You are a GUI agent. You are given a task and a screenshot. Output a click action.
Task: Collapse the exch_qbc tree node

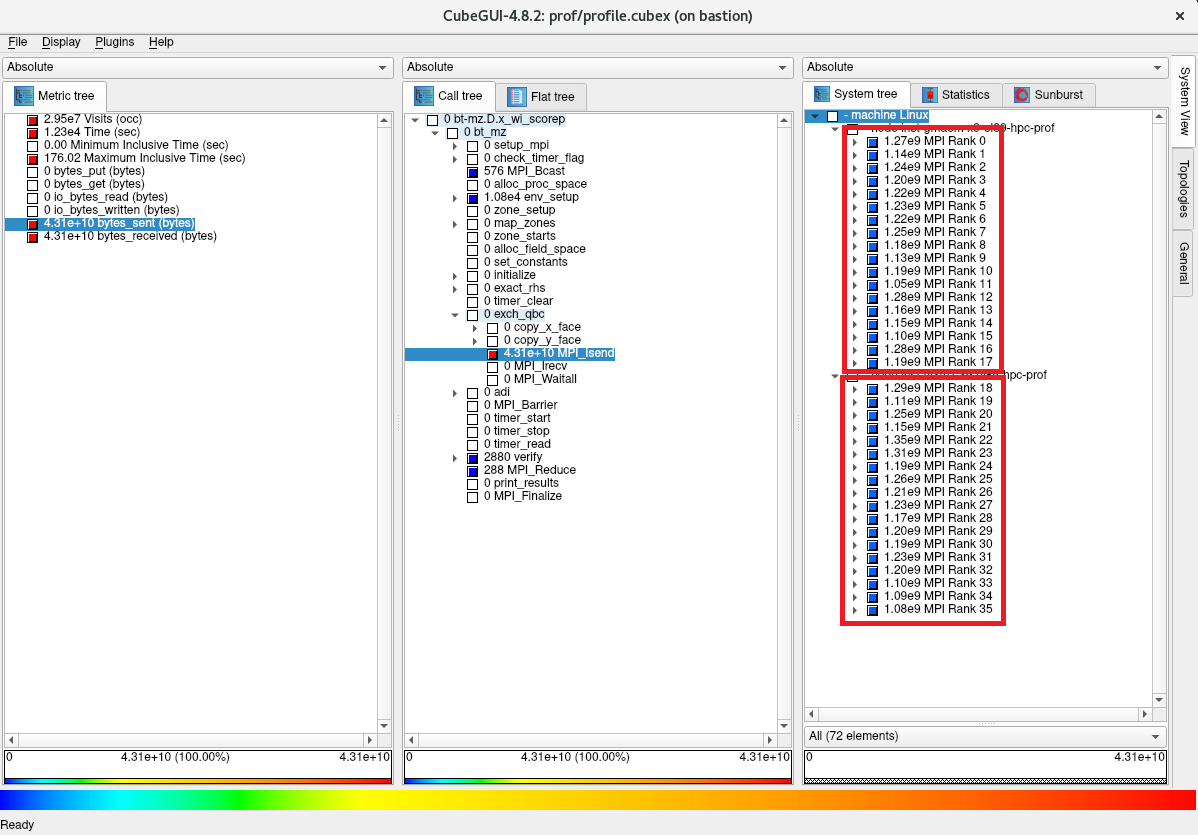tap(455, 315)
